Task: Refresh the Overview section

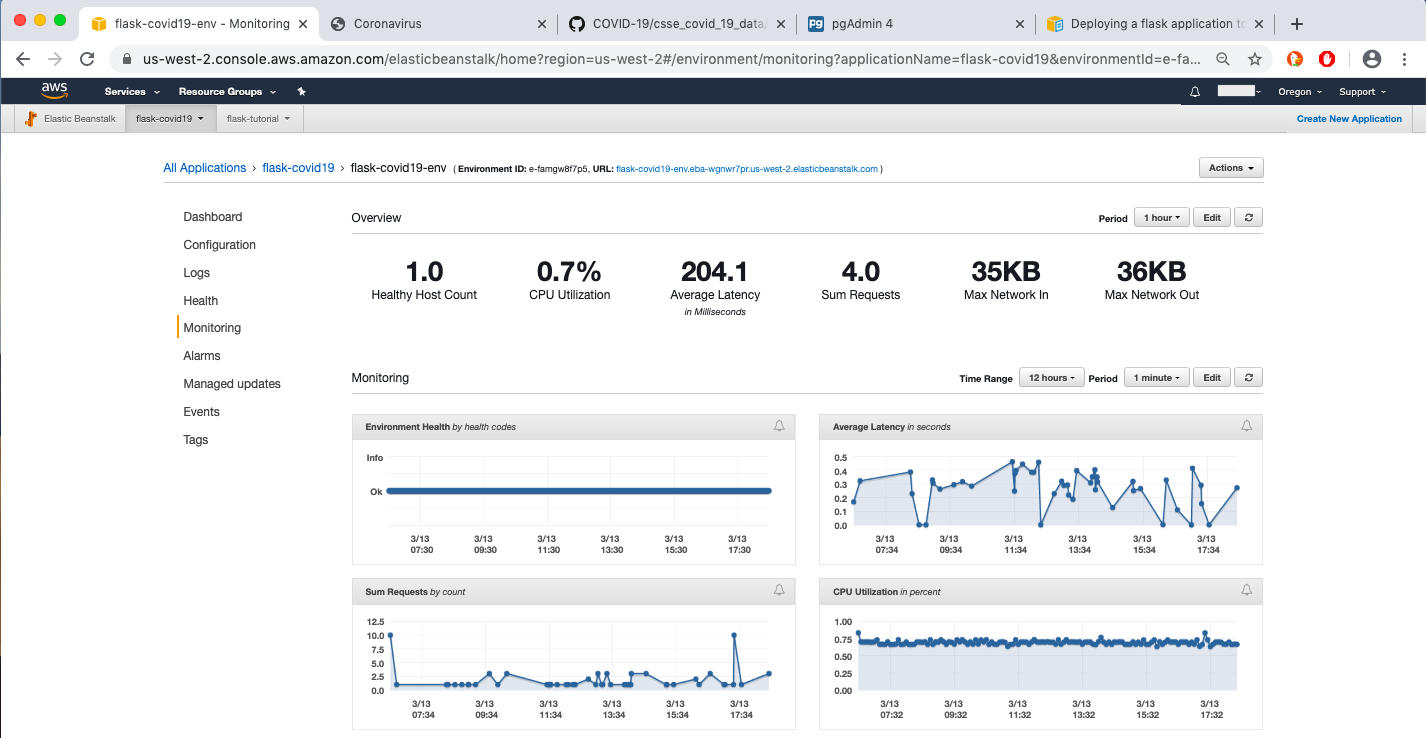Action: pyautogui.click(x=1248, y=217)
